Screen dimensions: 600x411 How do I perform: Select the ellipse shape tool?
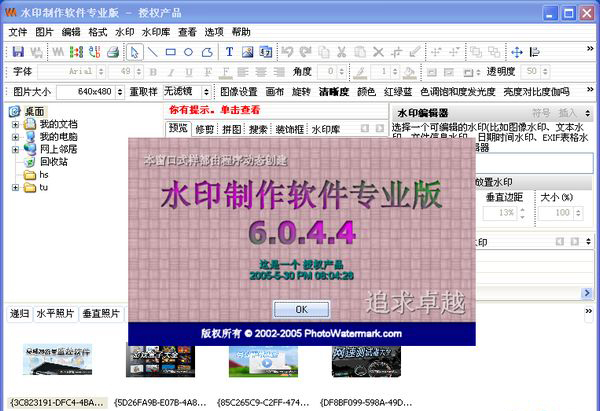tap(188, 52)
